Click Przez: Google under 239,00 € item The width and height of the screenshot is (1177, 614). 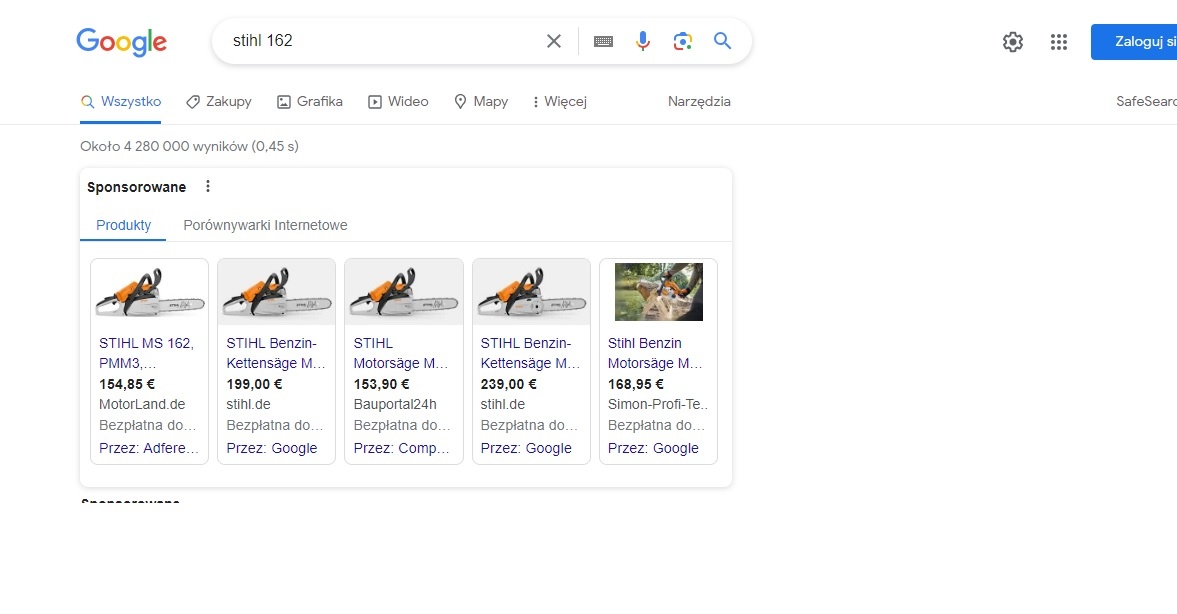[526, 448]
